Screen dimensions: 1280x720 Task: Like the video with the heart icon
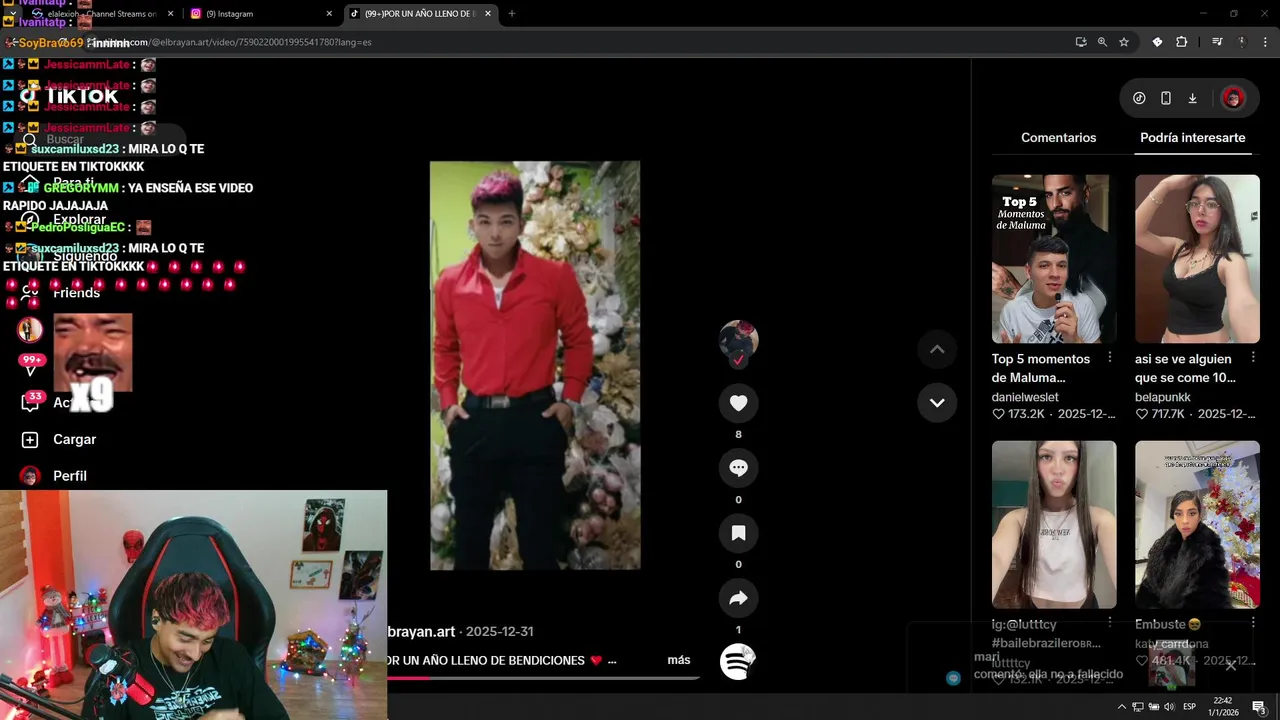pos(738,403)
